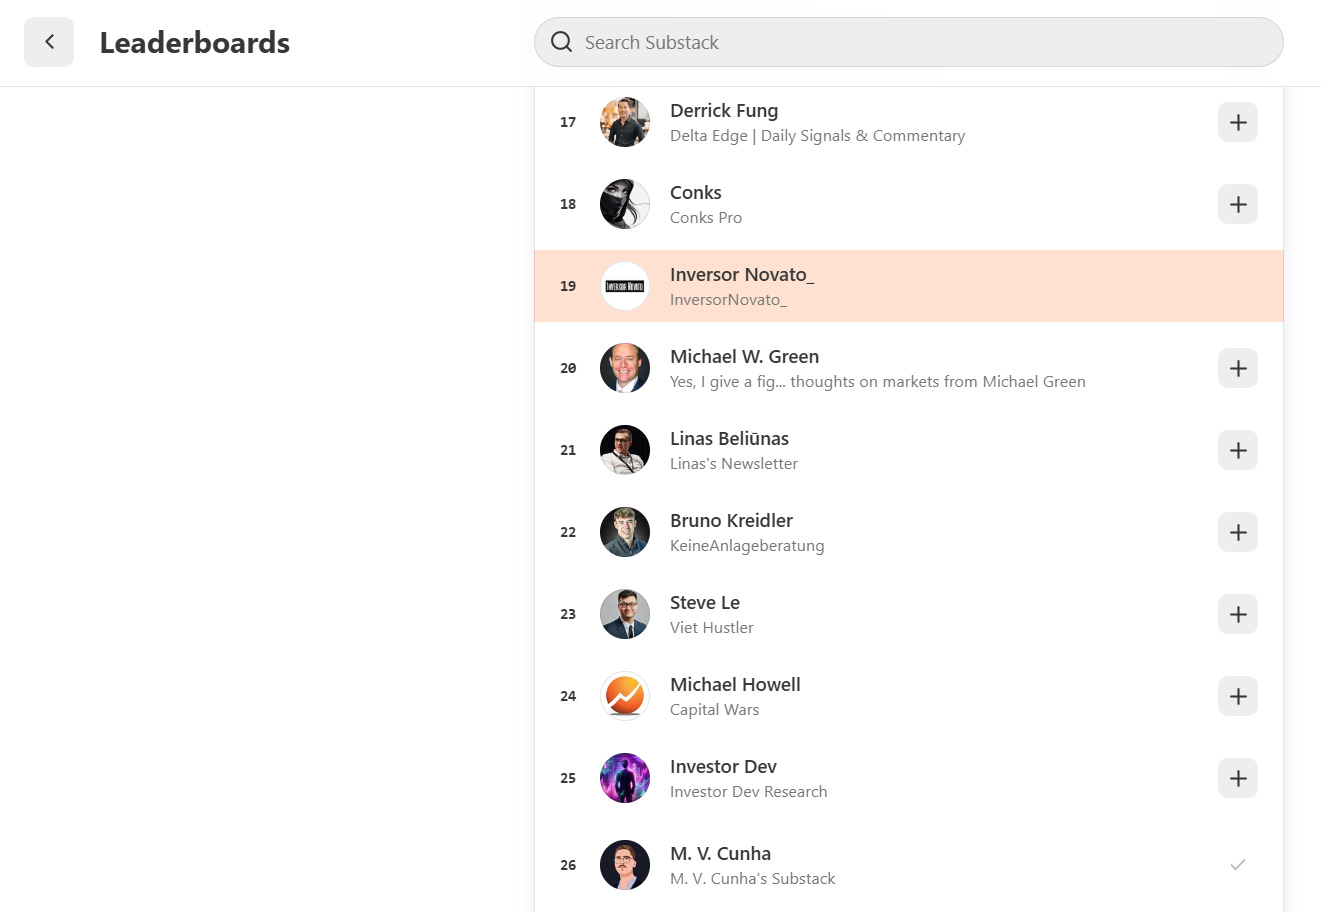Click 'KeineAnlageberatung' publication text
This screenshot has width=1321, height=912.
[747, 546]
